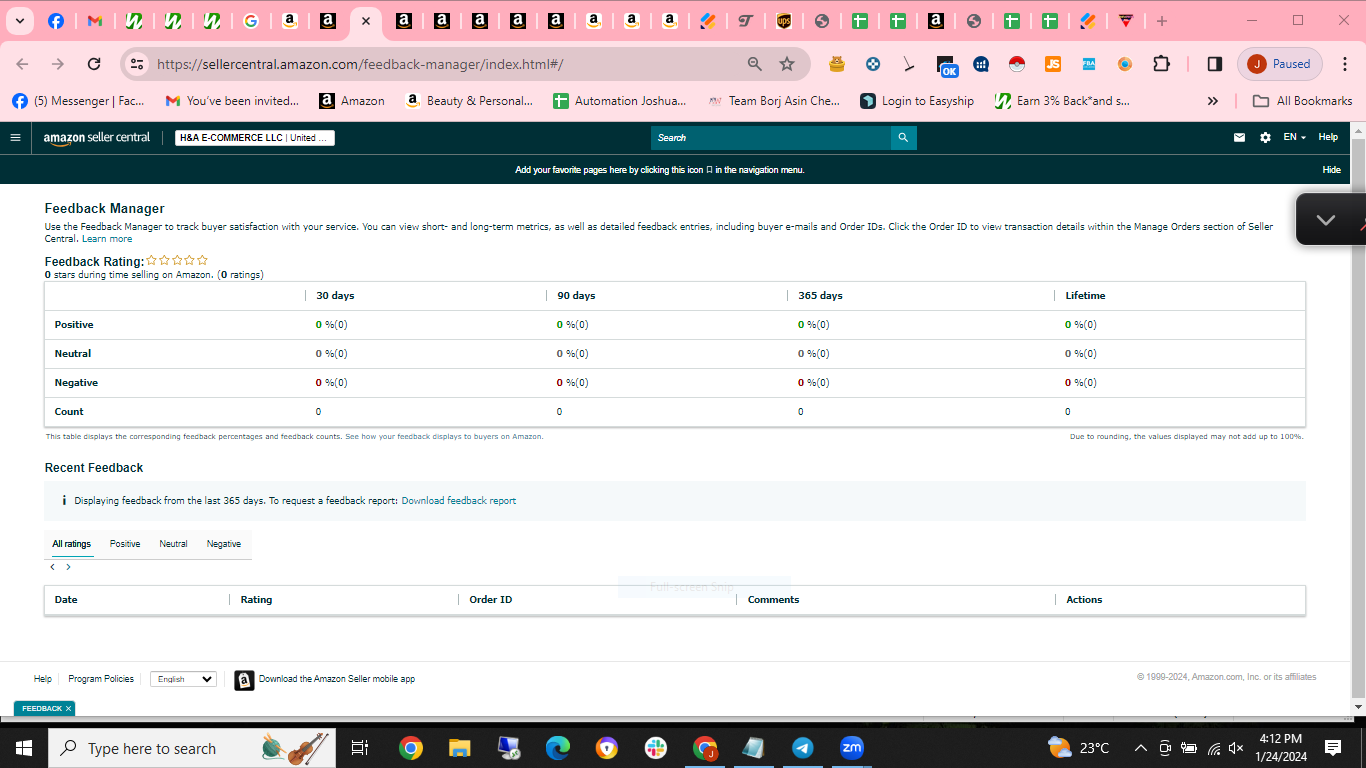
Task: Switch to the Neutral feedback tab
Action: (173, 544)
